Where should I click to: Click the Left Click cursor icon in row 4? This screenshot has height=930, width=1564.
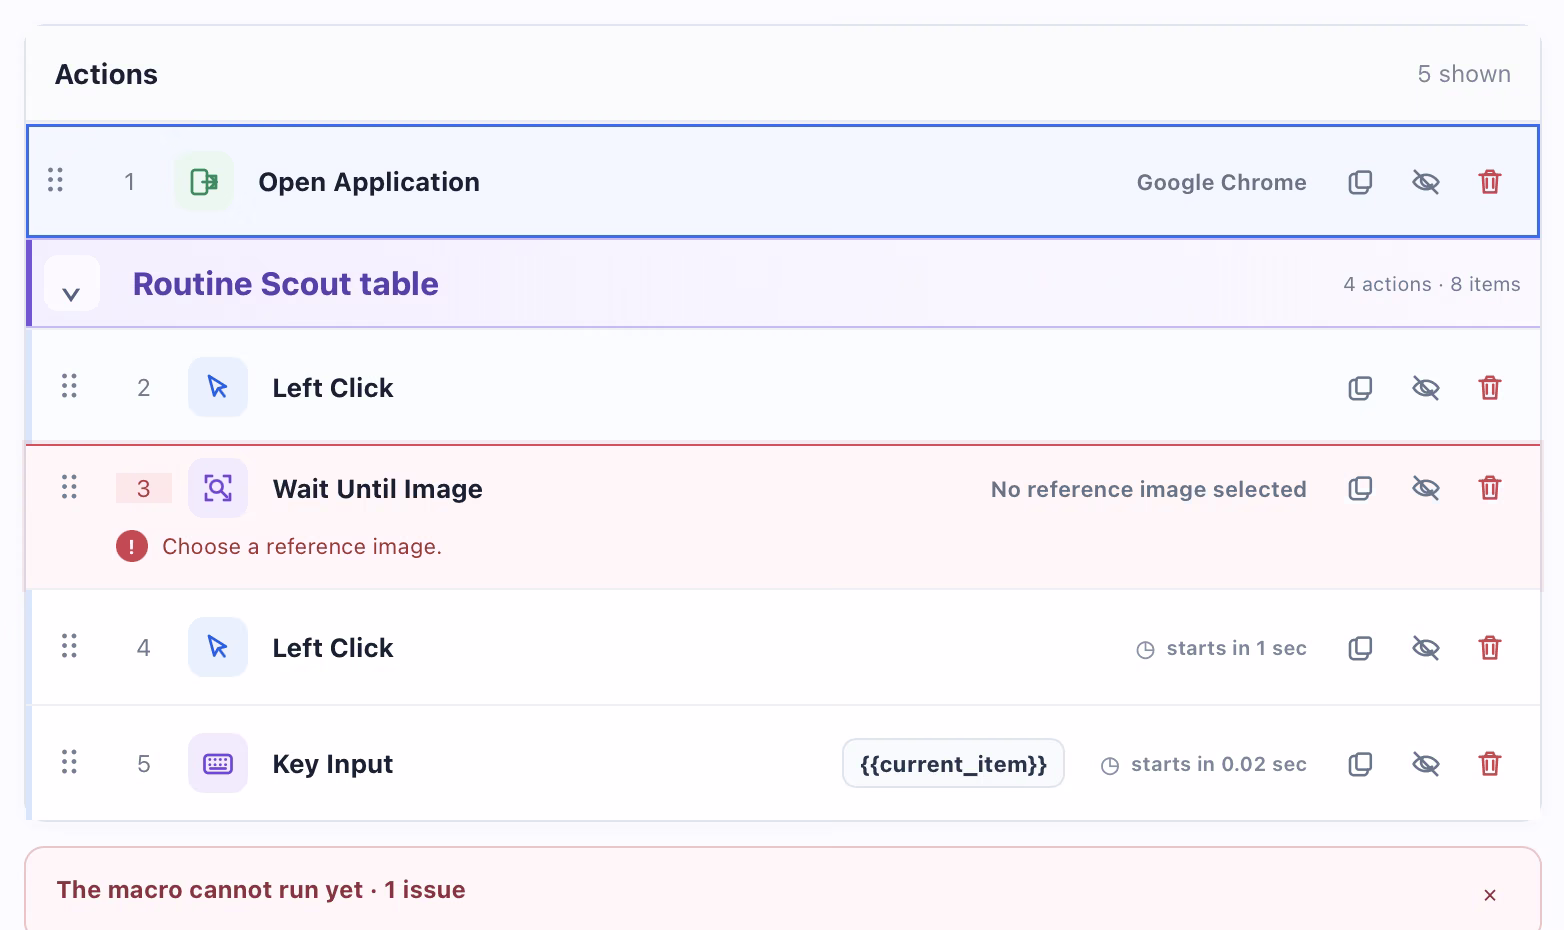point(218,648)
